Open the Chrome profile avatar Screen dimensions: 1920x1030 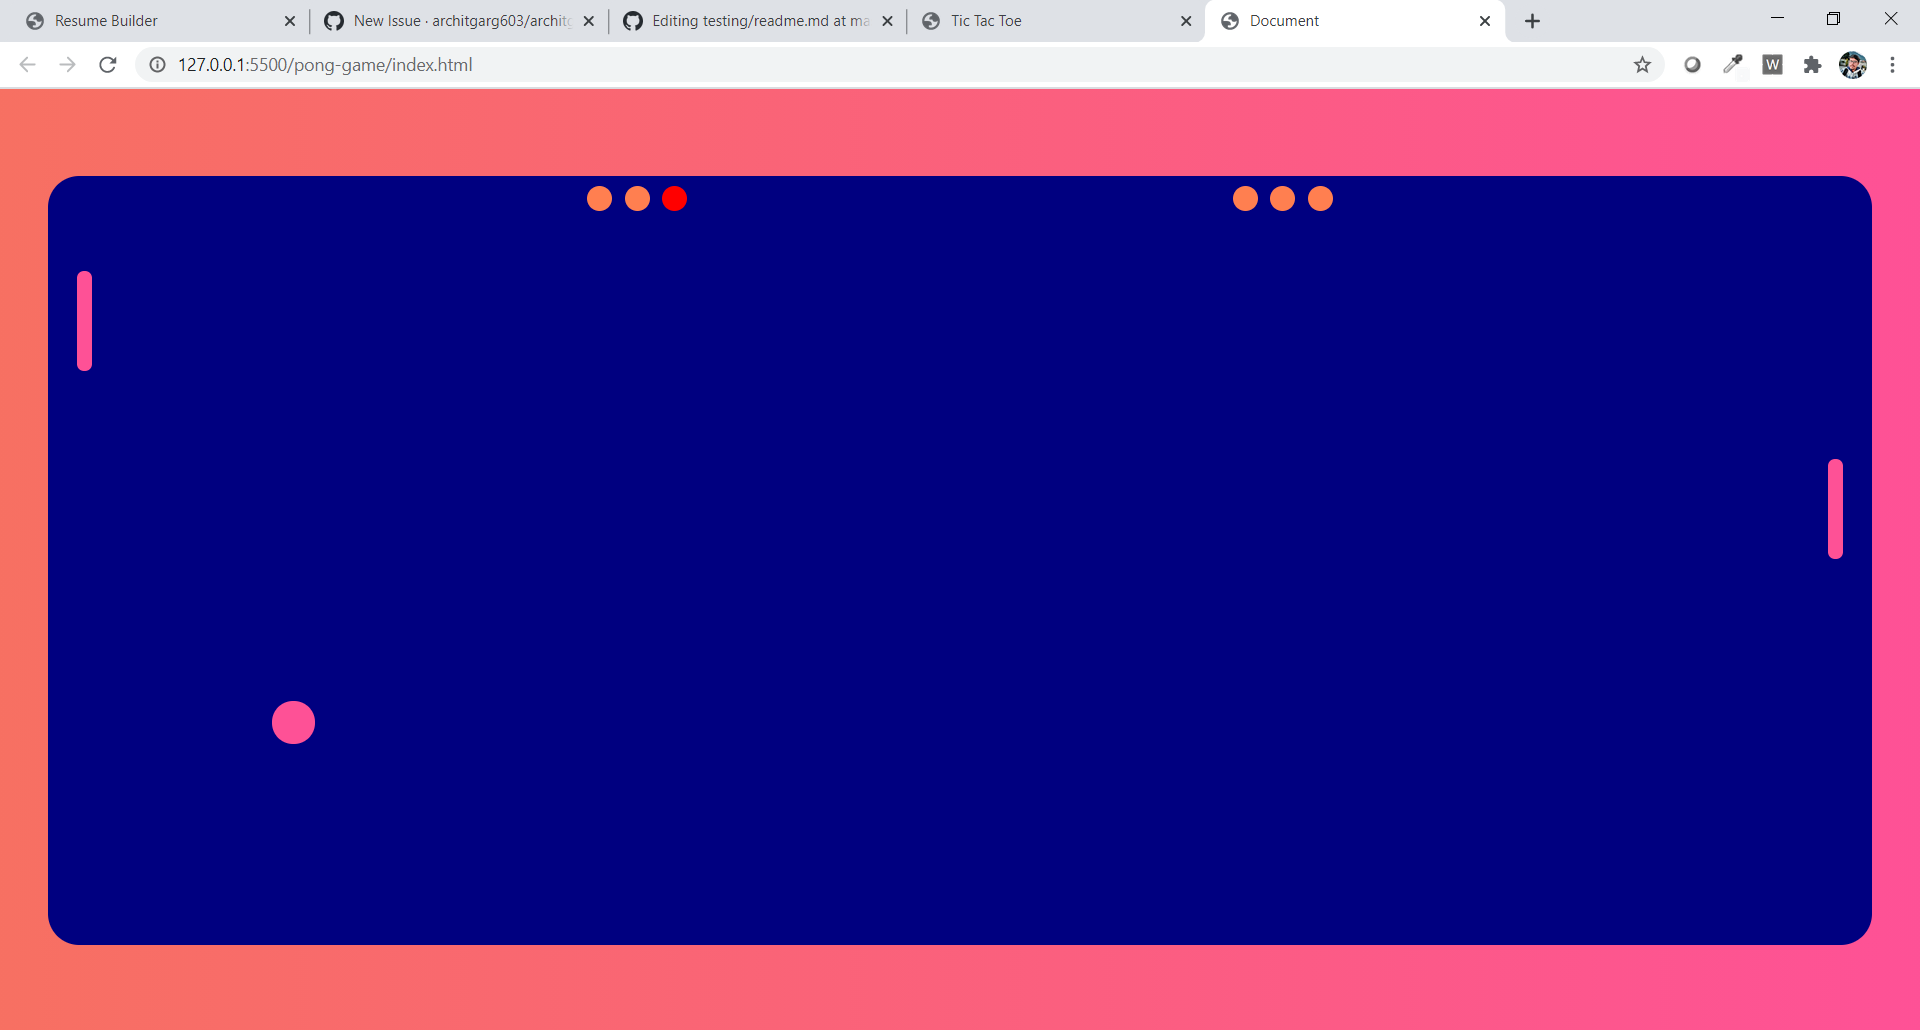click(x=1853, y=64)
